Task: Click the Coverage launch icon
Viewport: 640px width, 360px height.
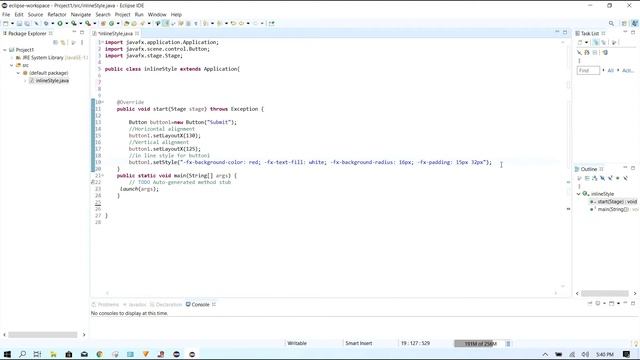Action: [74, 23]
